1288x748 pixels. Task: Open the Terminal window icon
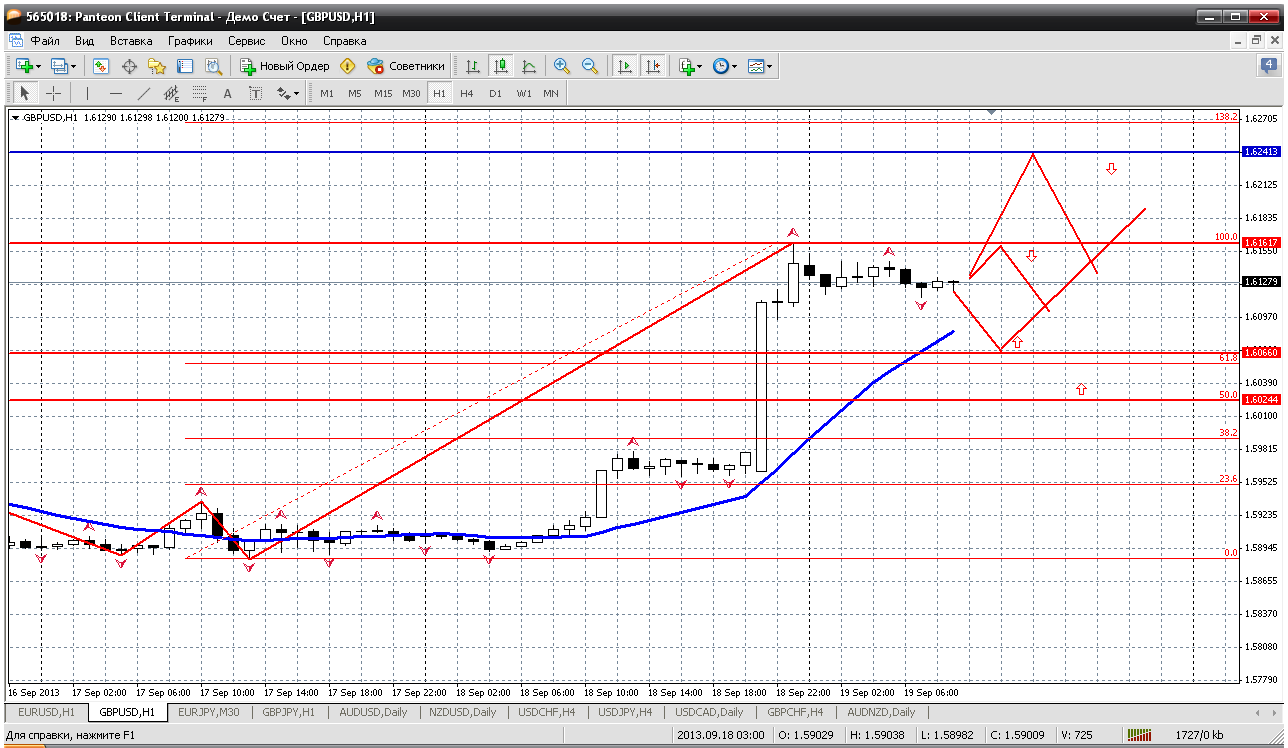(185, 66)
